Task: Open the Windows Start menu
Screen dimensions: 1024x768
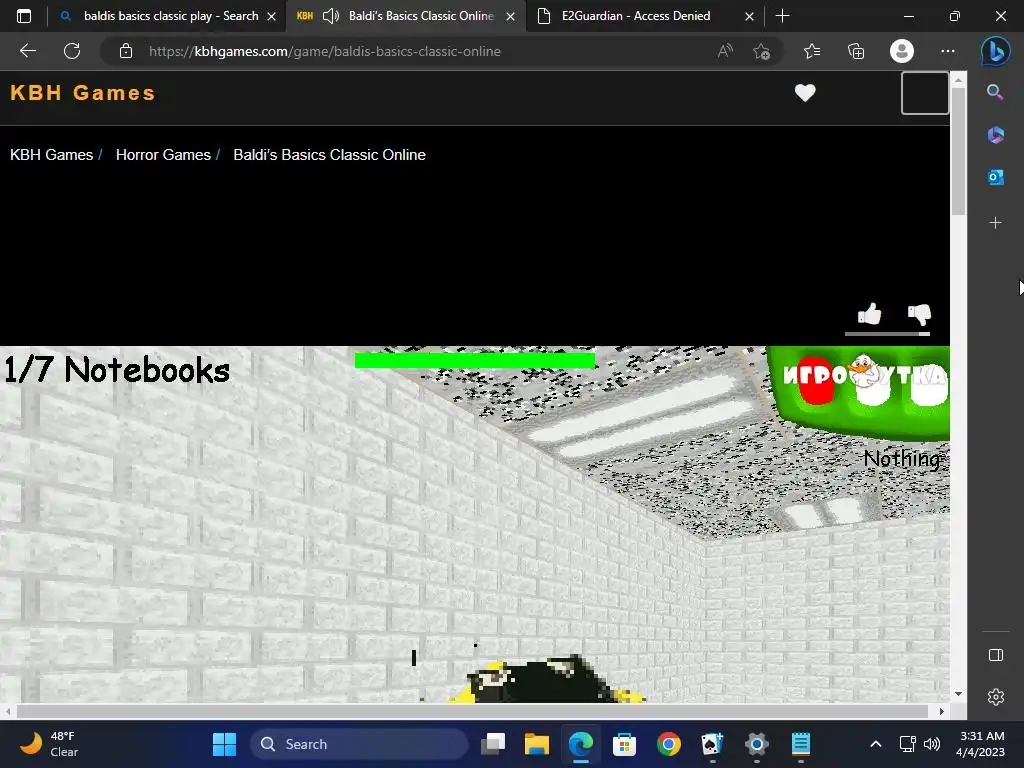Action: pyautogui.click(x=225, y=744)
